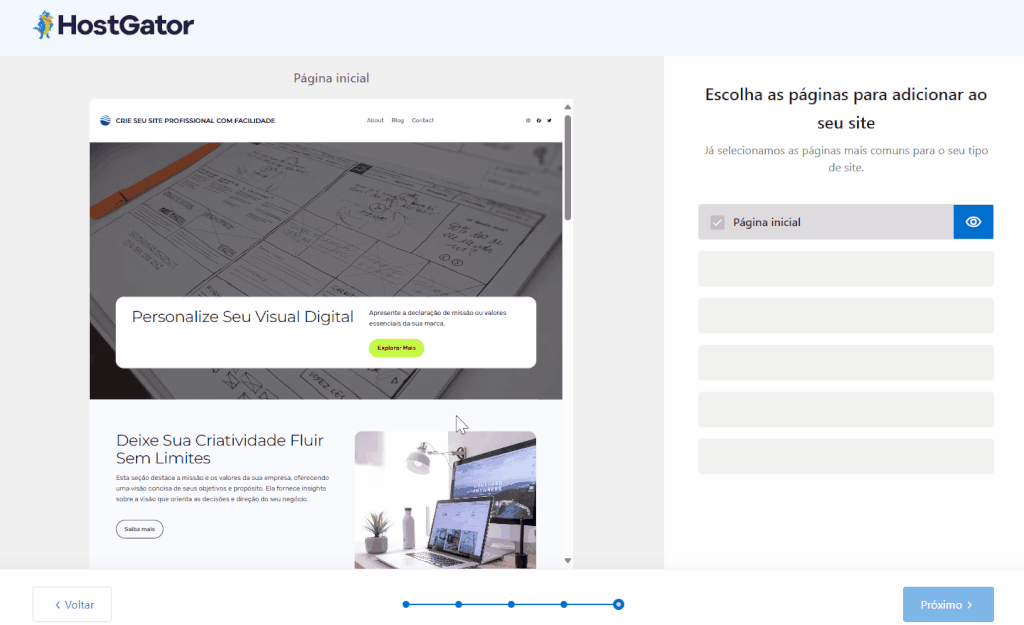Click the chevron in the Voltar button

57,605
